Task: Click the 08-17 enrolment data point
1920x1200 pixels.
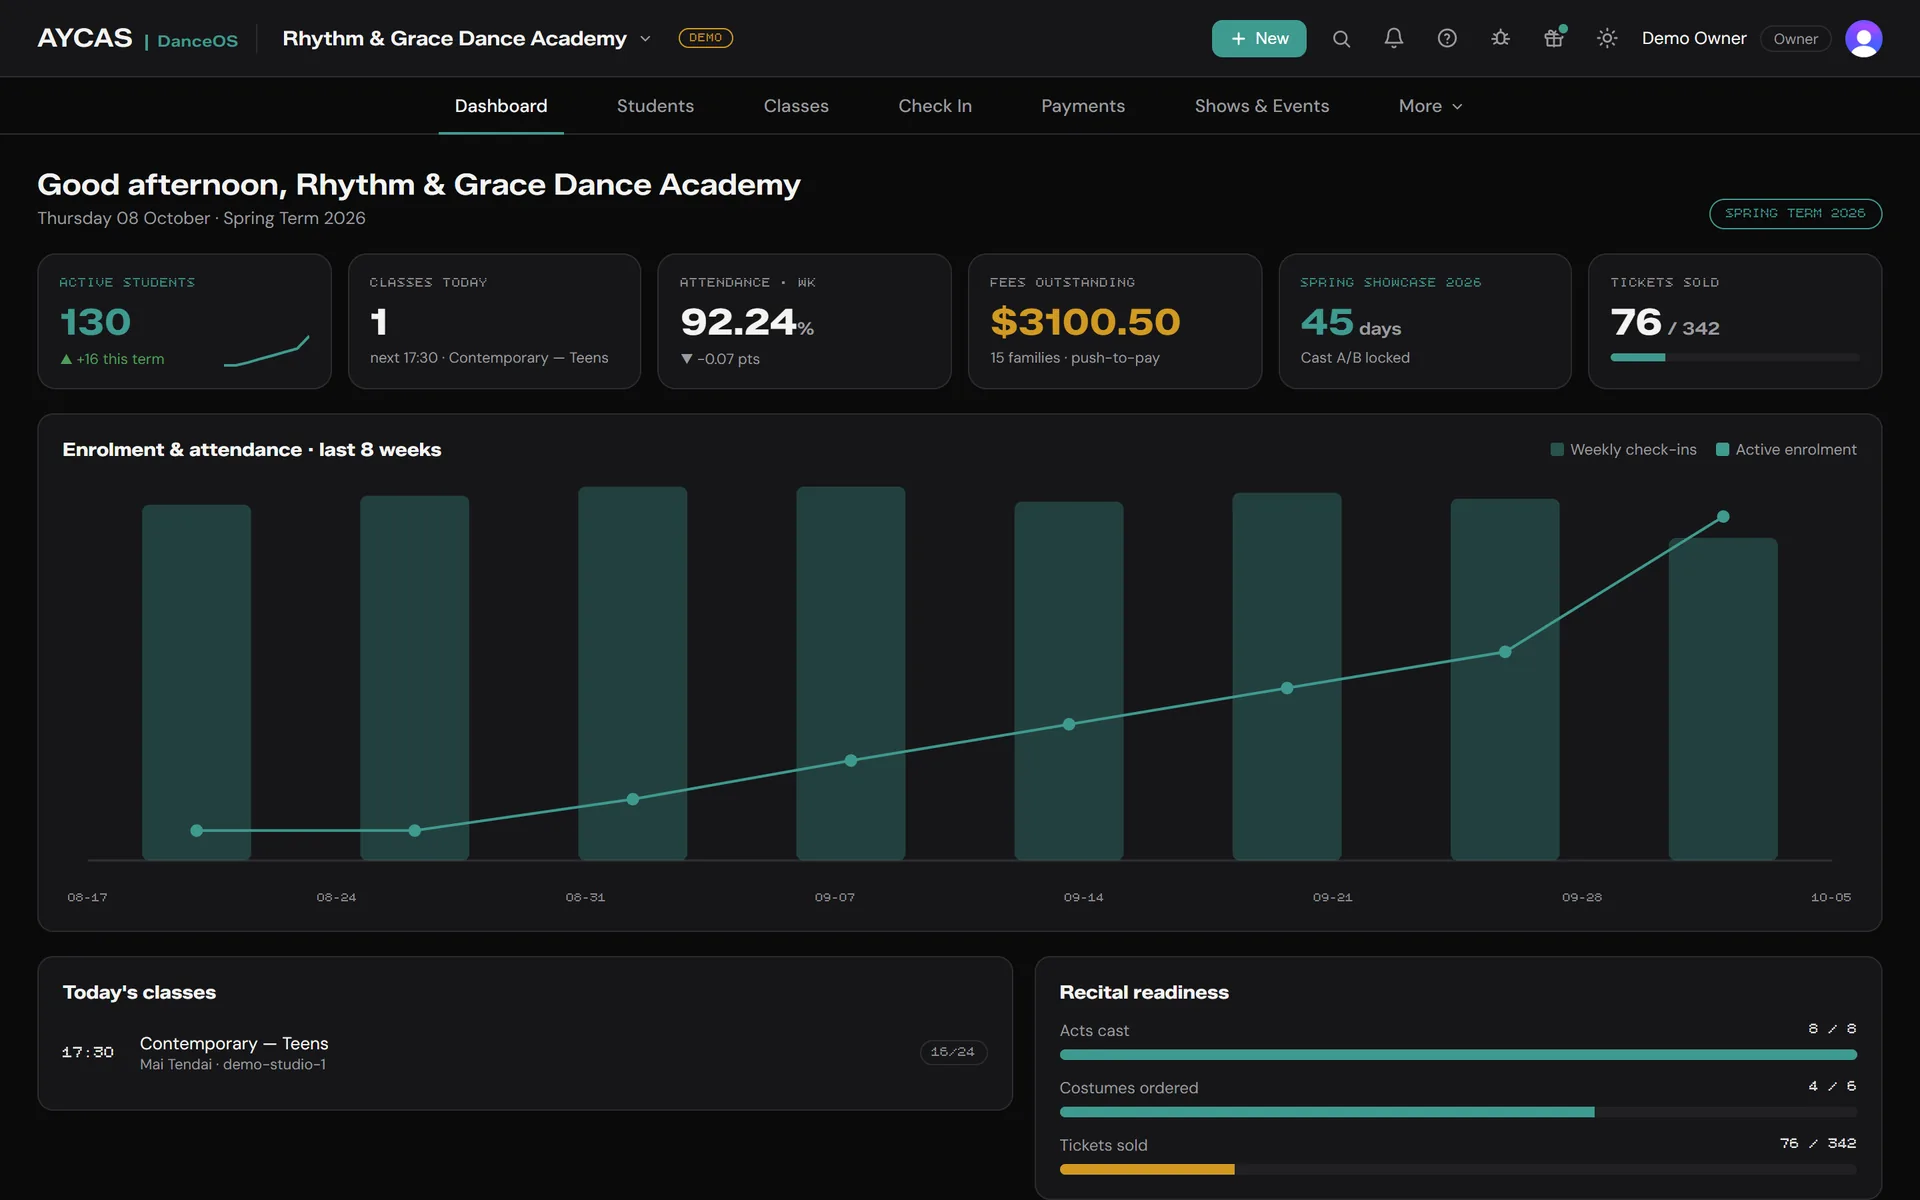Action: (x=197, y=830)
